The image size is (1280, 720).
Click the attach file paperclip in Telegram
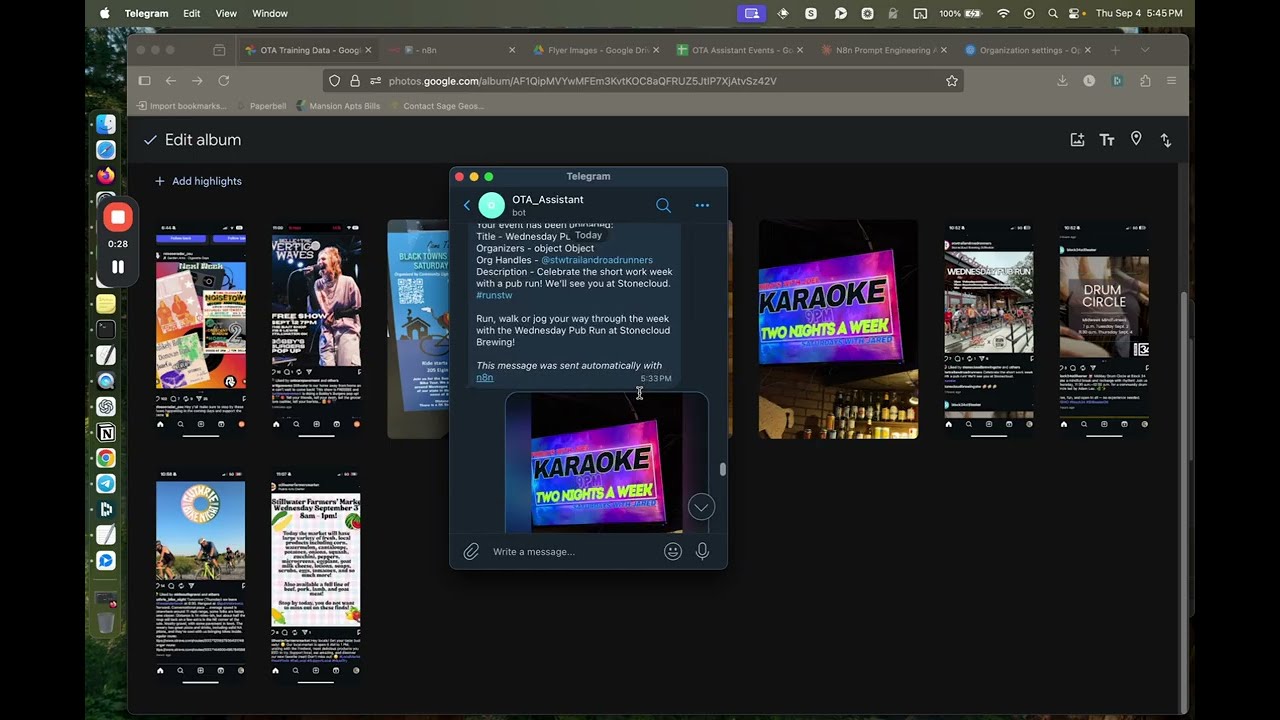tap(471, 551)
